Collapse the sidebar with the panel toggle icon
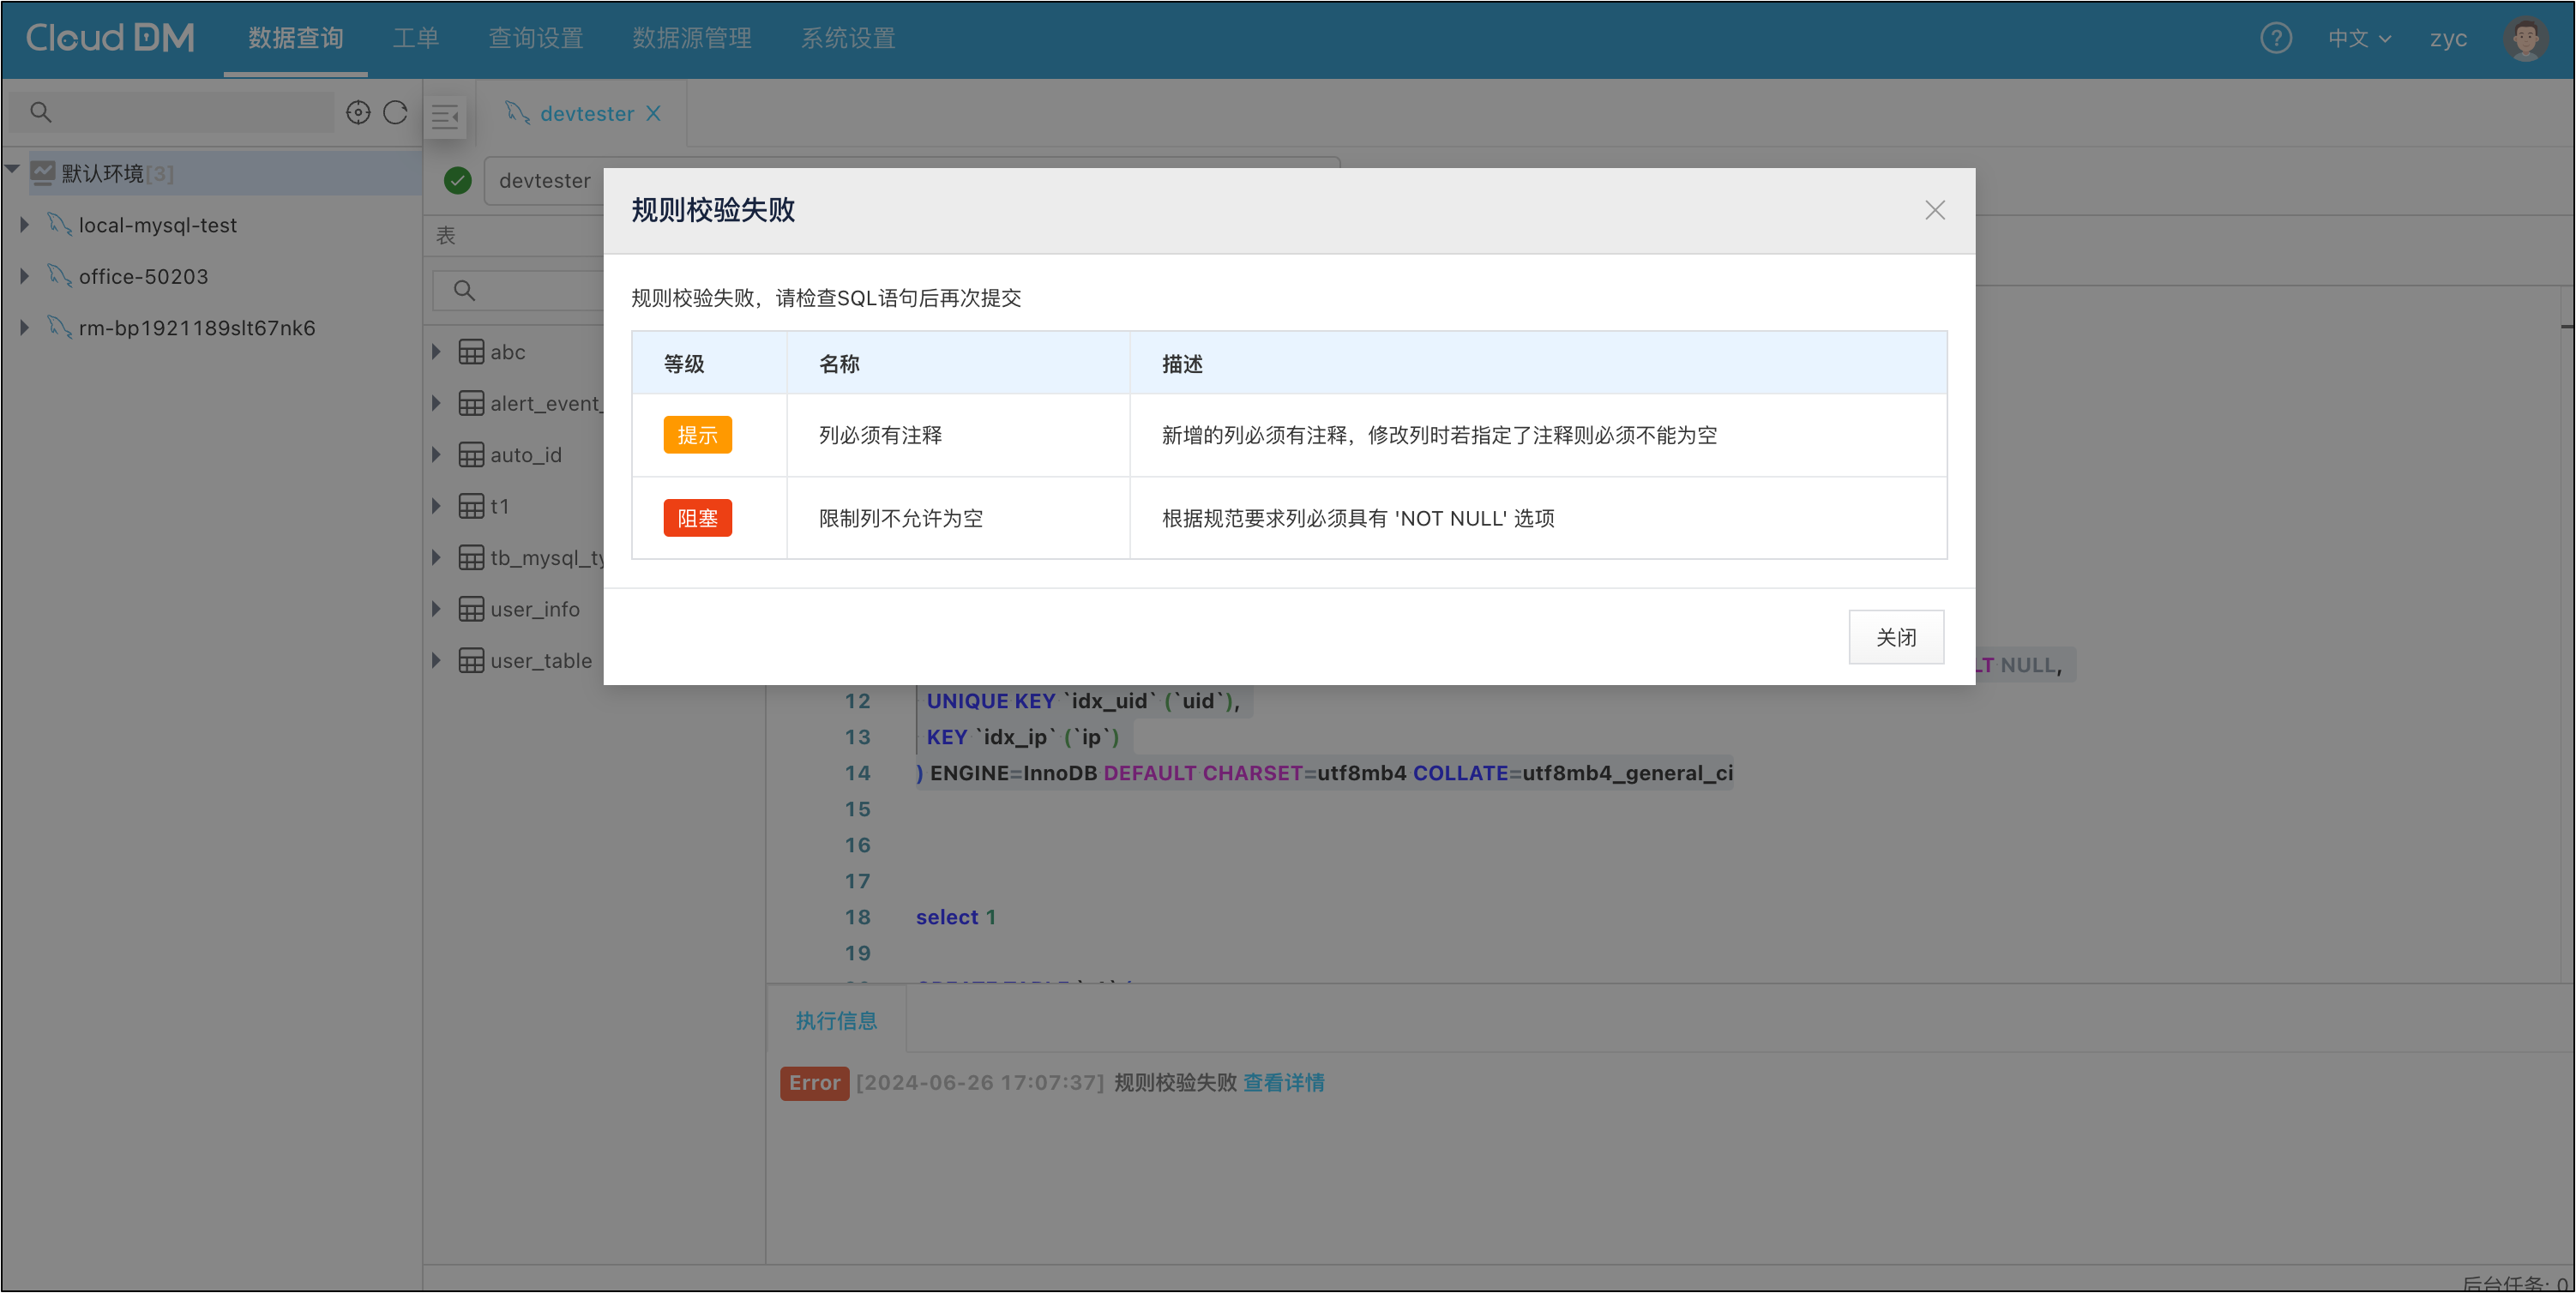This screenshot has width=2576, height=1293. 445,117
